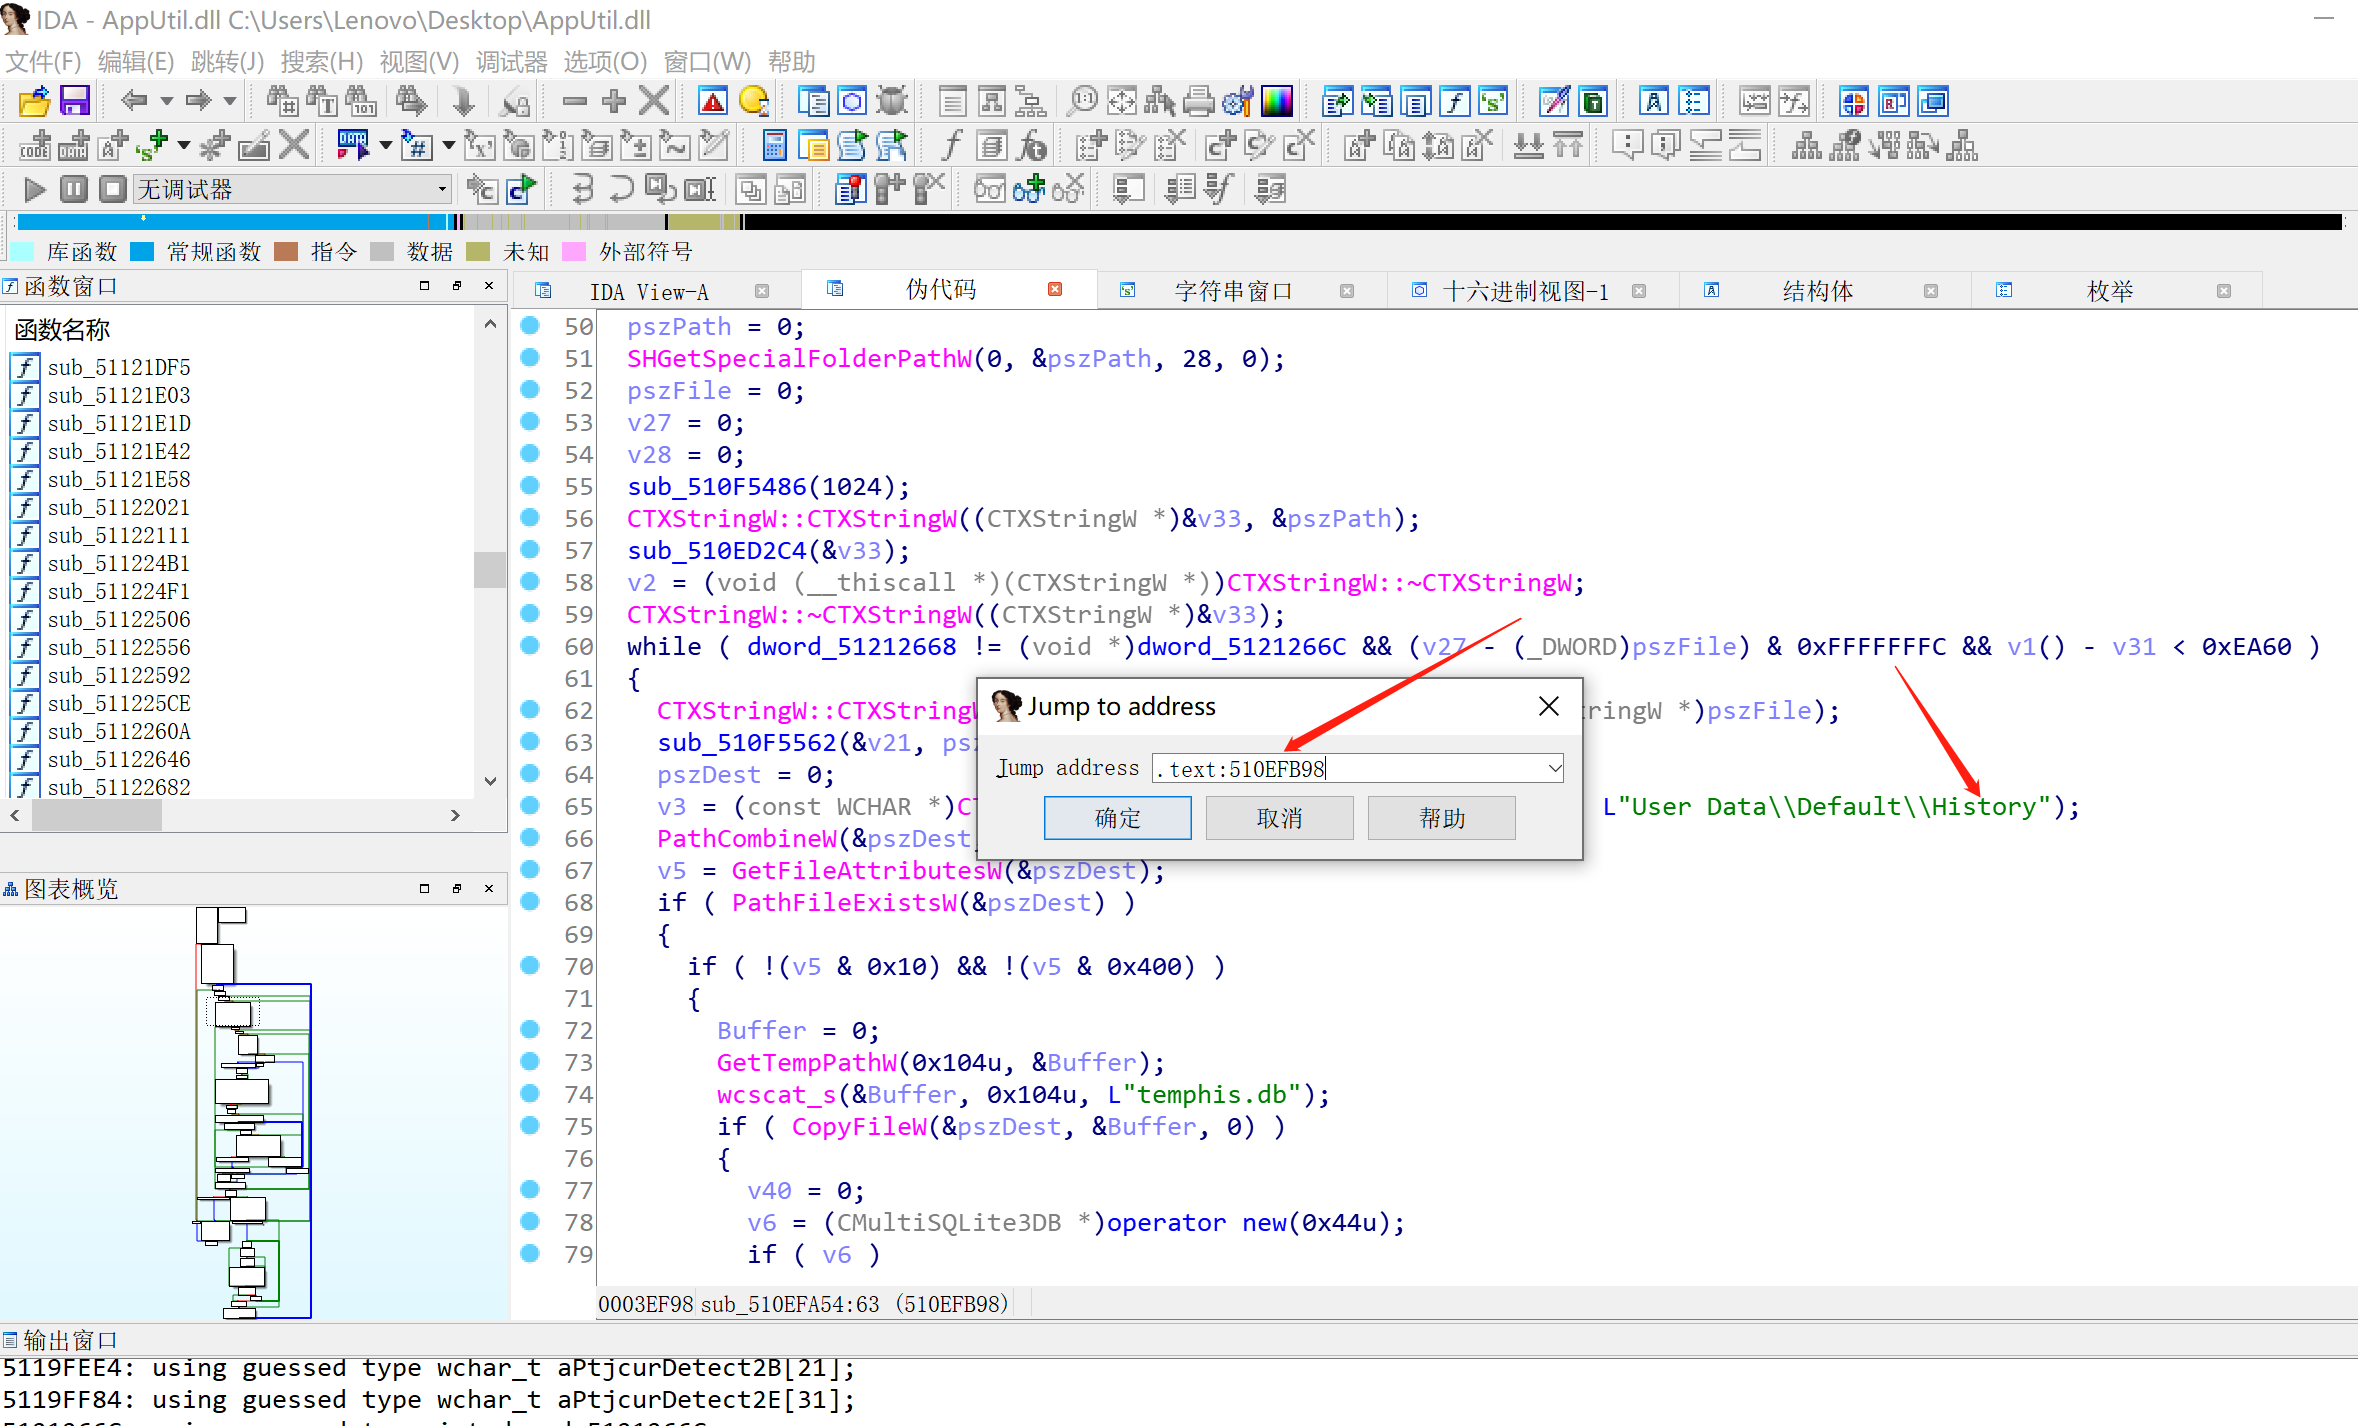Switch to the IDA View-A tab

click(x=649, y=291)
